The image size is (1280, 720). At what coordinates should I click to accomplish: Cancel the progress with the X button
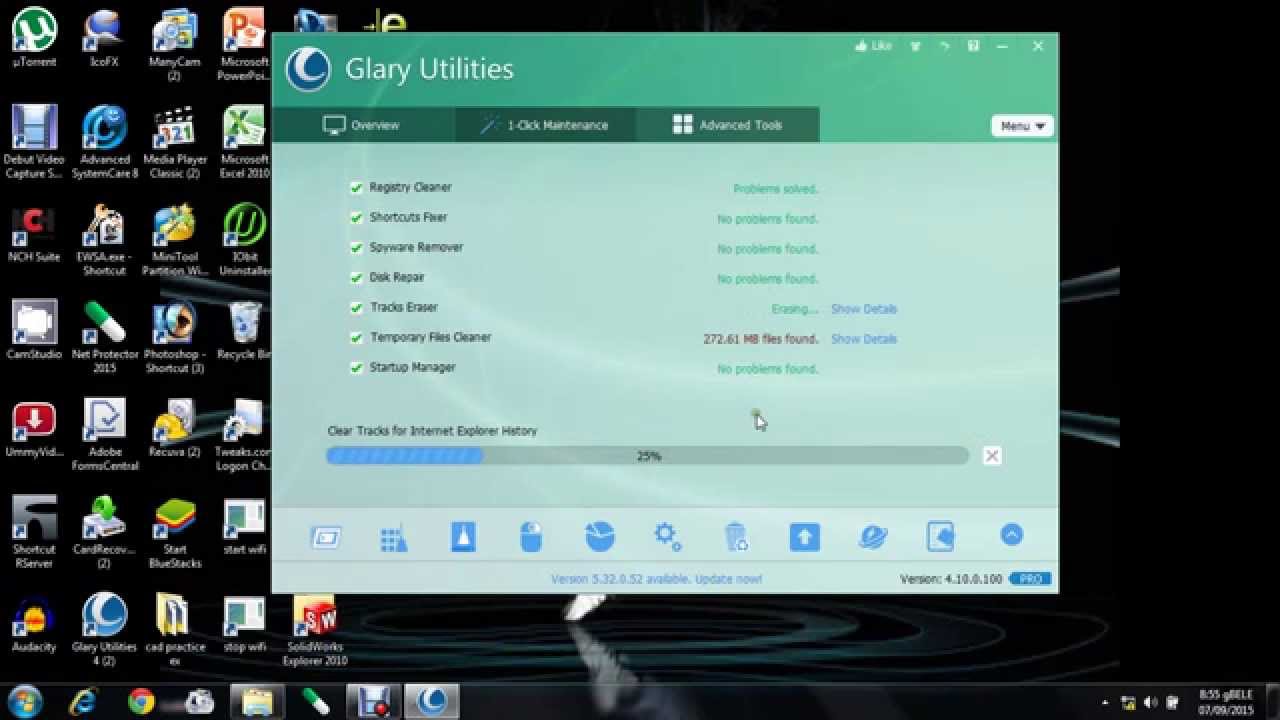[992, 456]
